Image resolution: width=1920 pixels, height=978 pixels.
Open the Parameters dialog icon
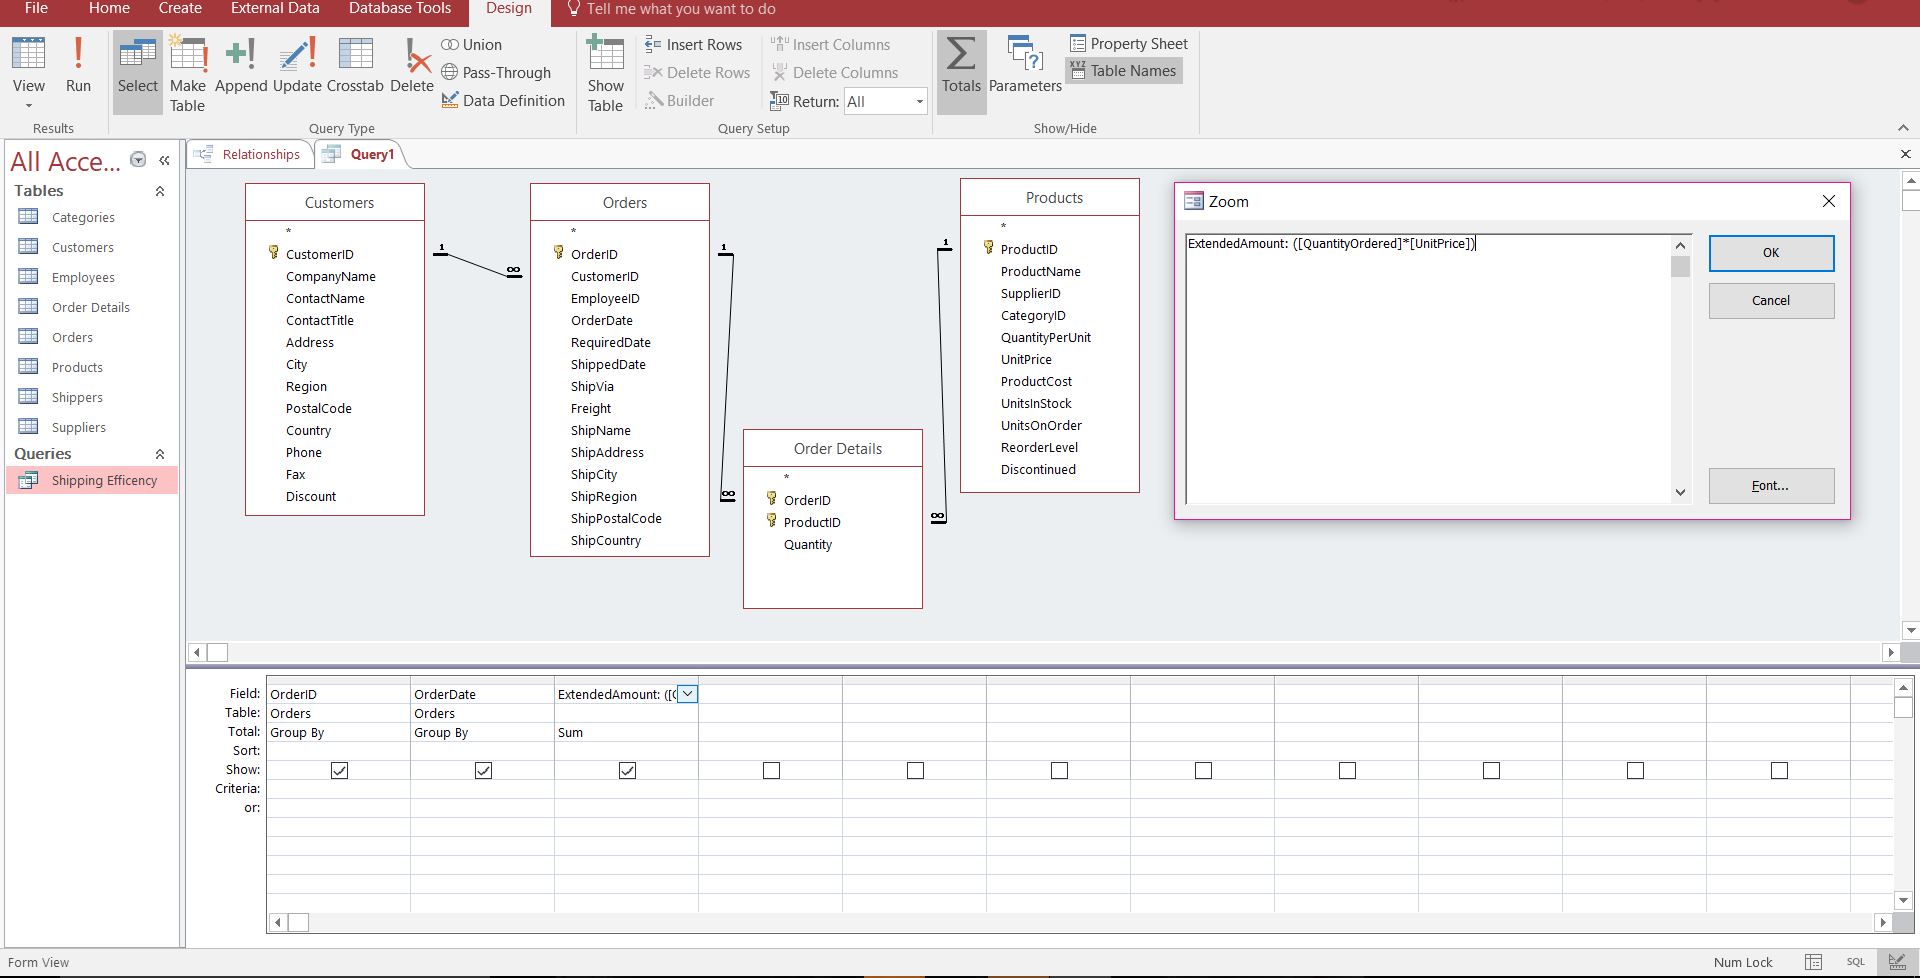coord(1025,64)
